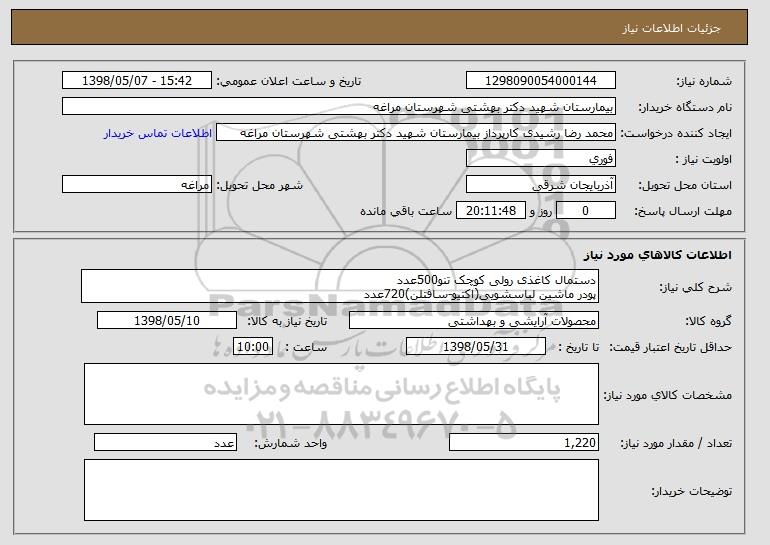The height and width of the screenshot is (545, 770).
Task: Click the label توضیحات خریدار
Action: 691,491
